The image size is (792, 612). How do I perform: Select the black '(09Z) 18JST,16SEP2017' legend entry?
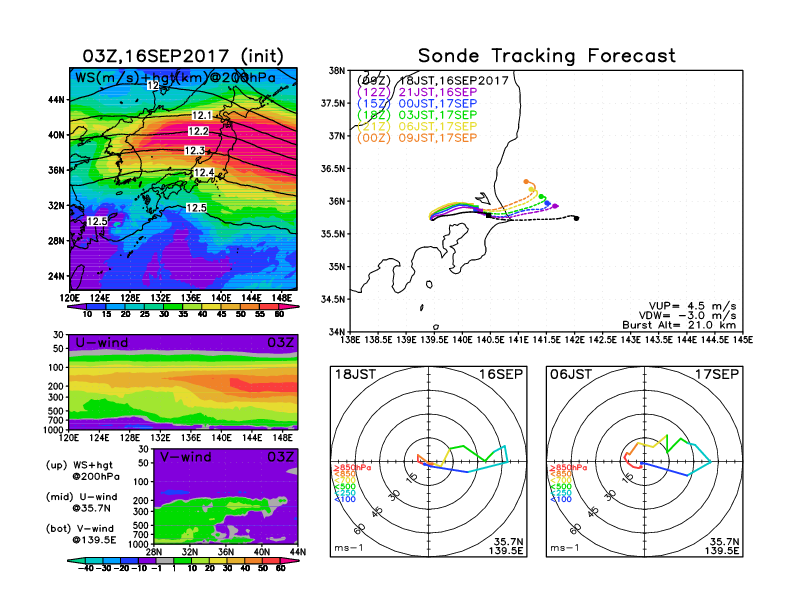432,81
